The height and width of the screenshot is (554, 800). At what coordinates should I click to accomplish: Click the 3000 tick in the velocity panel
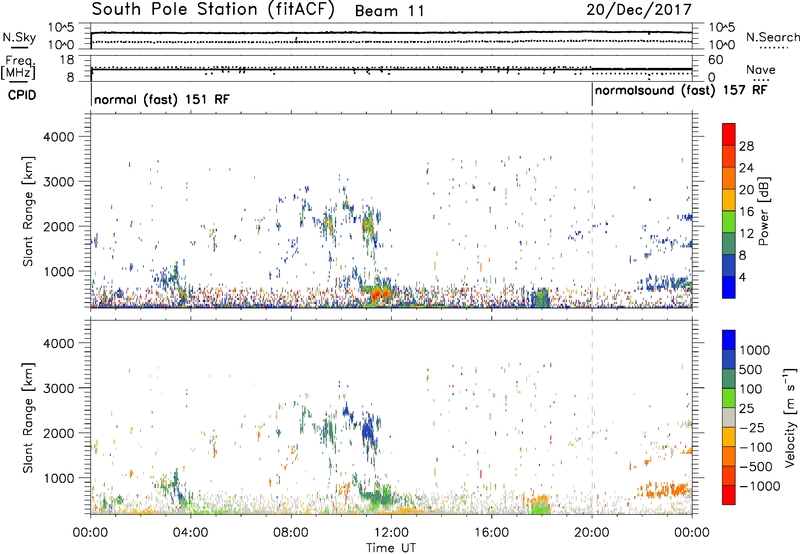[59, 388]
